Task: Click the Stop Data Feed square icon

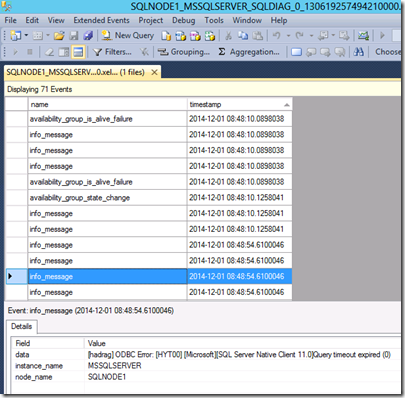Action: click(30, 52)
